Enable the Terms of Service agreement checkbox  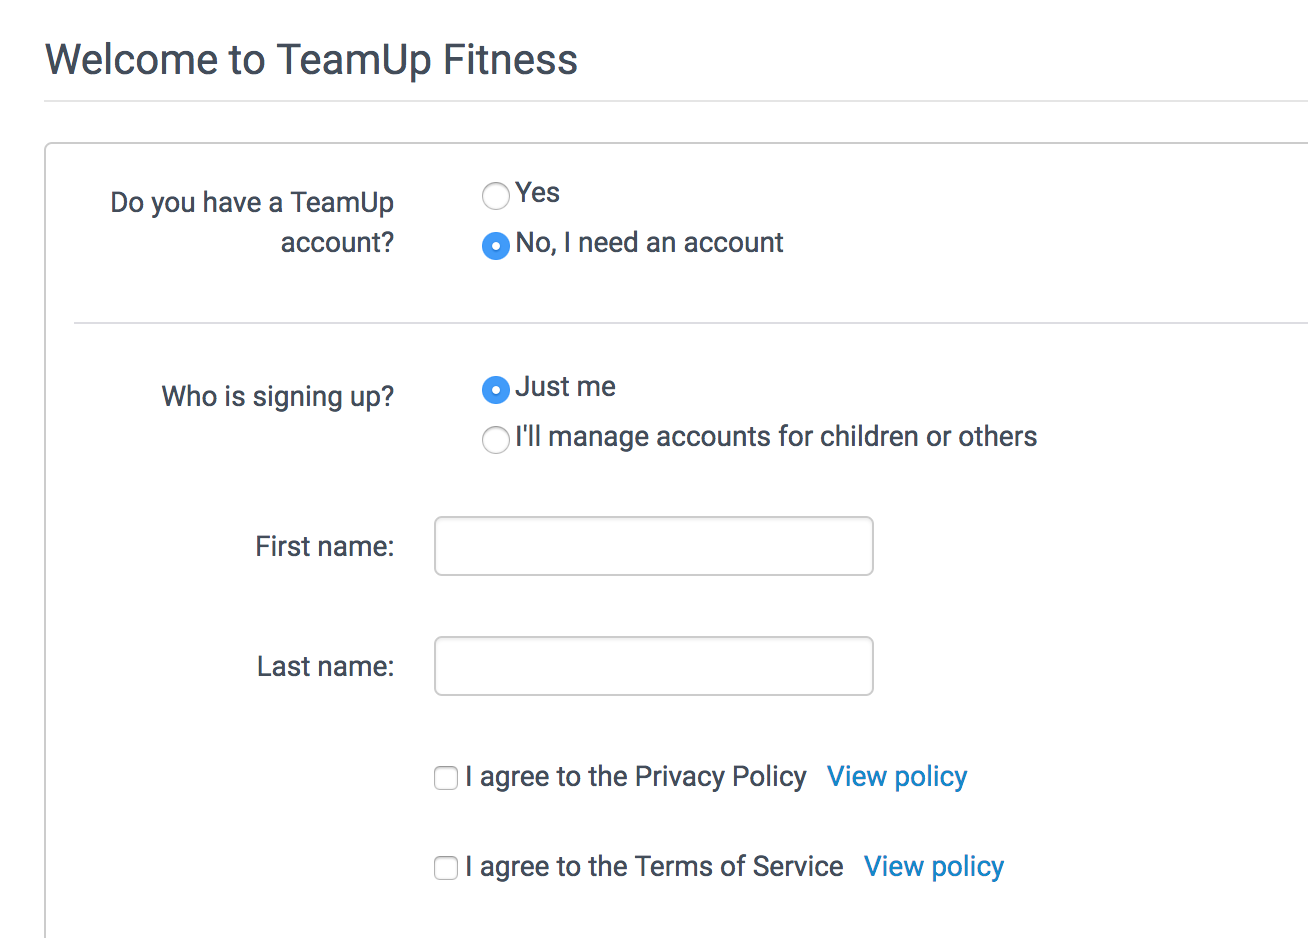[445, 867]
